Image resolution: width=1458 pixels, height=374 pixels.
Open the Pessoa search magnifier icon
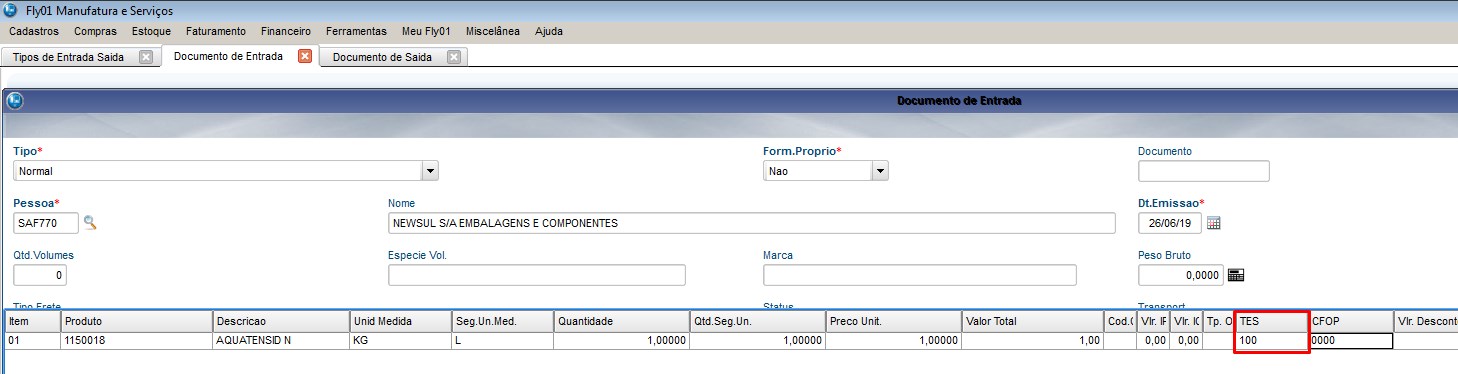pyautogui.click(x=90, y=223)
